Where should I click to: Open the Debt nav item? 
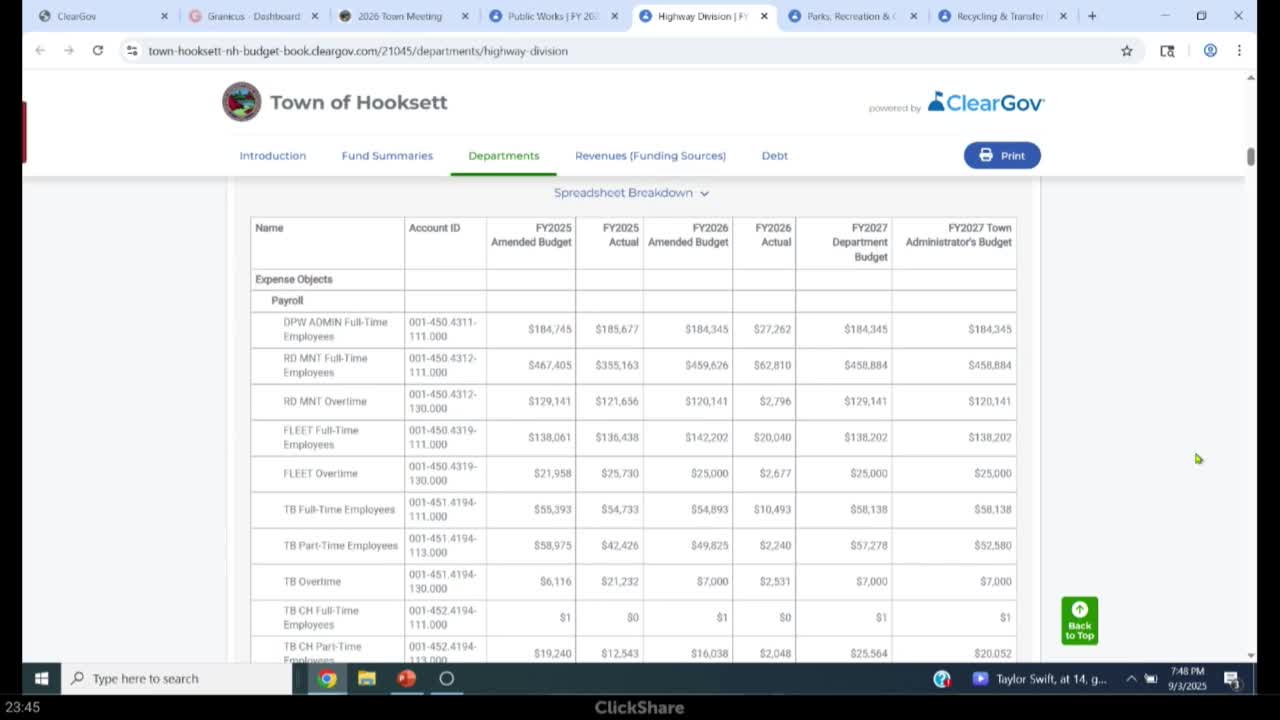pyautogui.click(x=775, y=156)
